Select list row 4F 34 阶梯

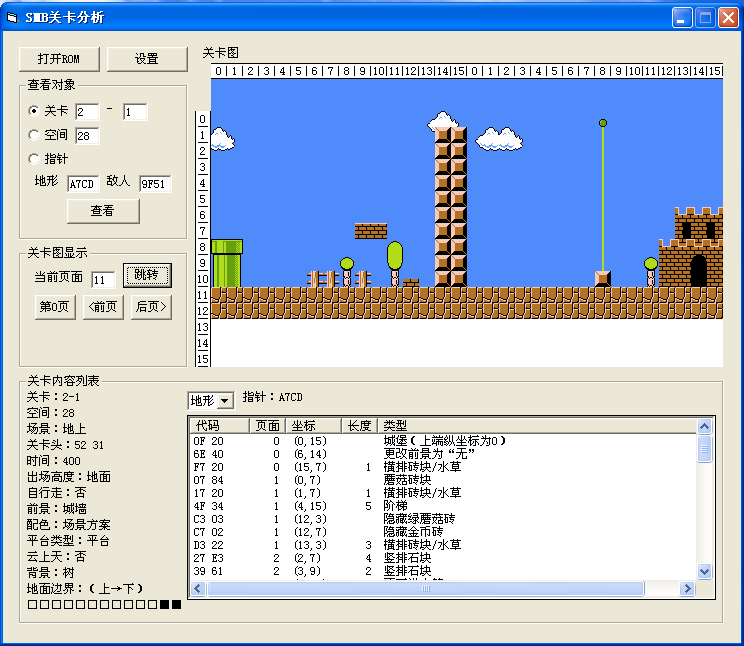click(x=443, y=506)
